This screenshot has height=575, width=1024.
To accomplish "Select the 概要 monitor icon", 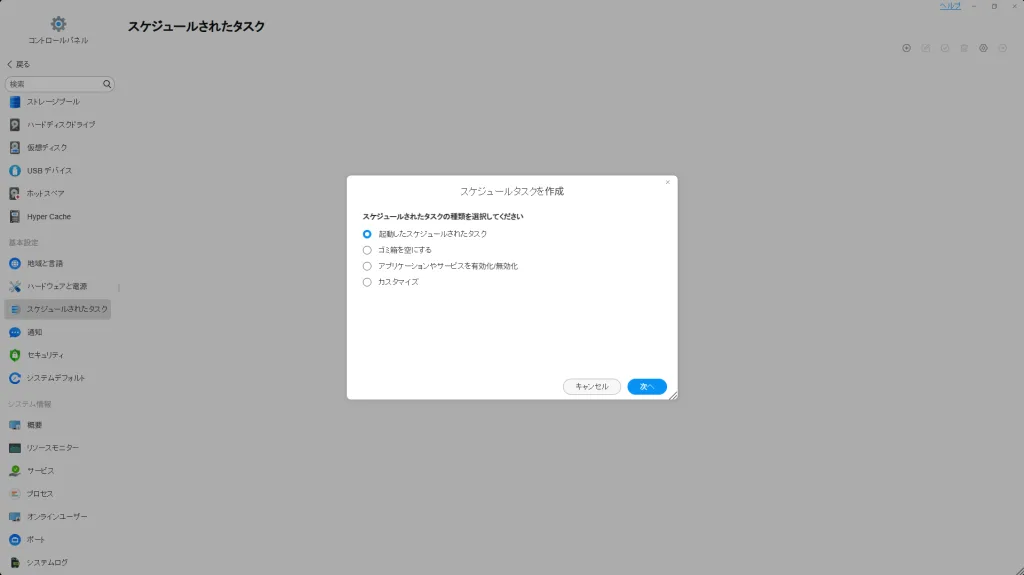I will pyautogui.click(x=14, y=425).
